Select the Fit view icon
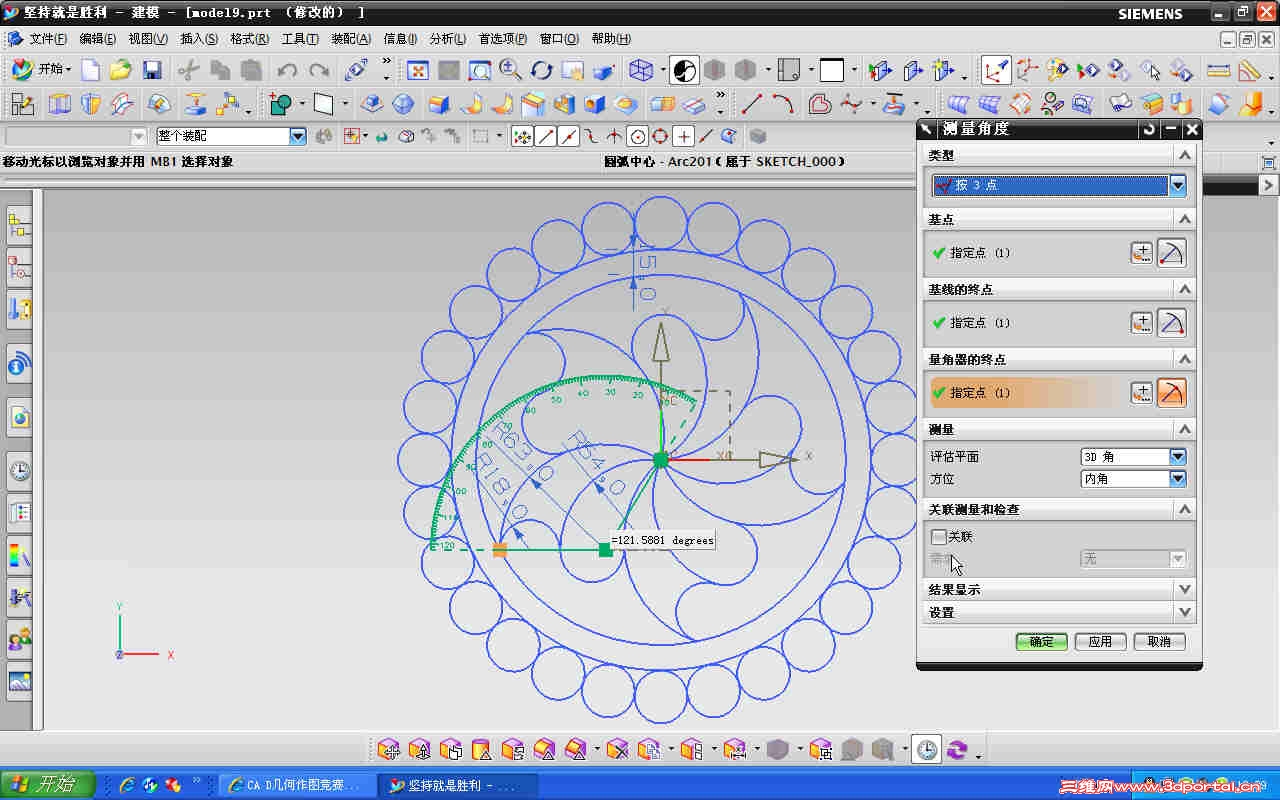 coord(418,70)
